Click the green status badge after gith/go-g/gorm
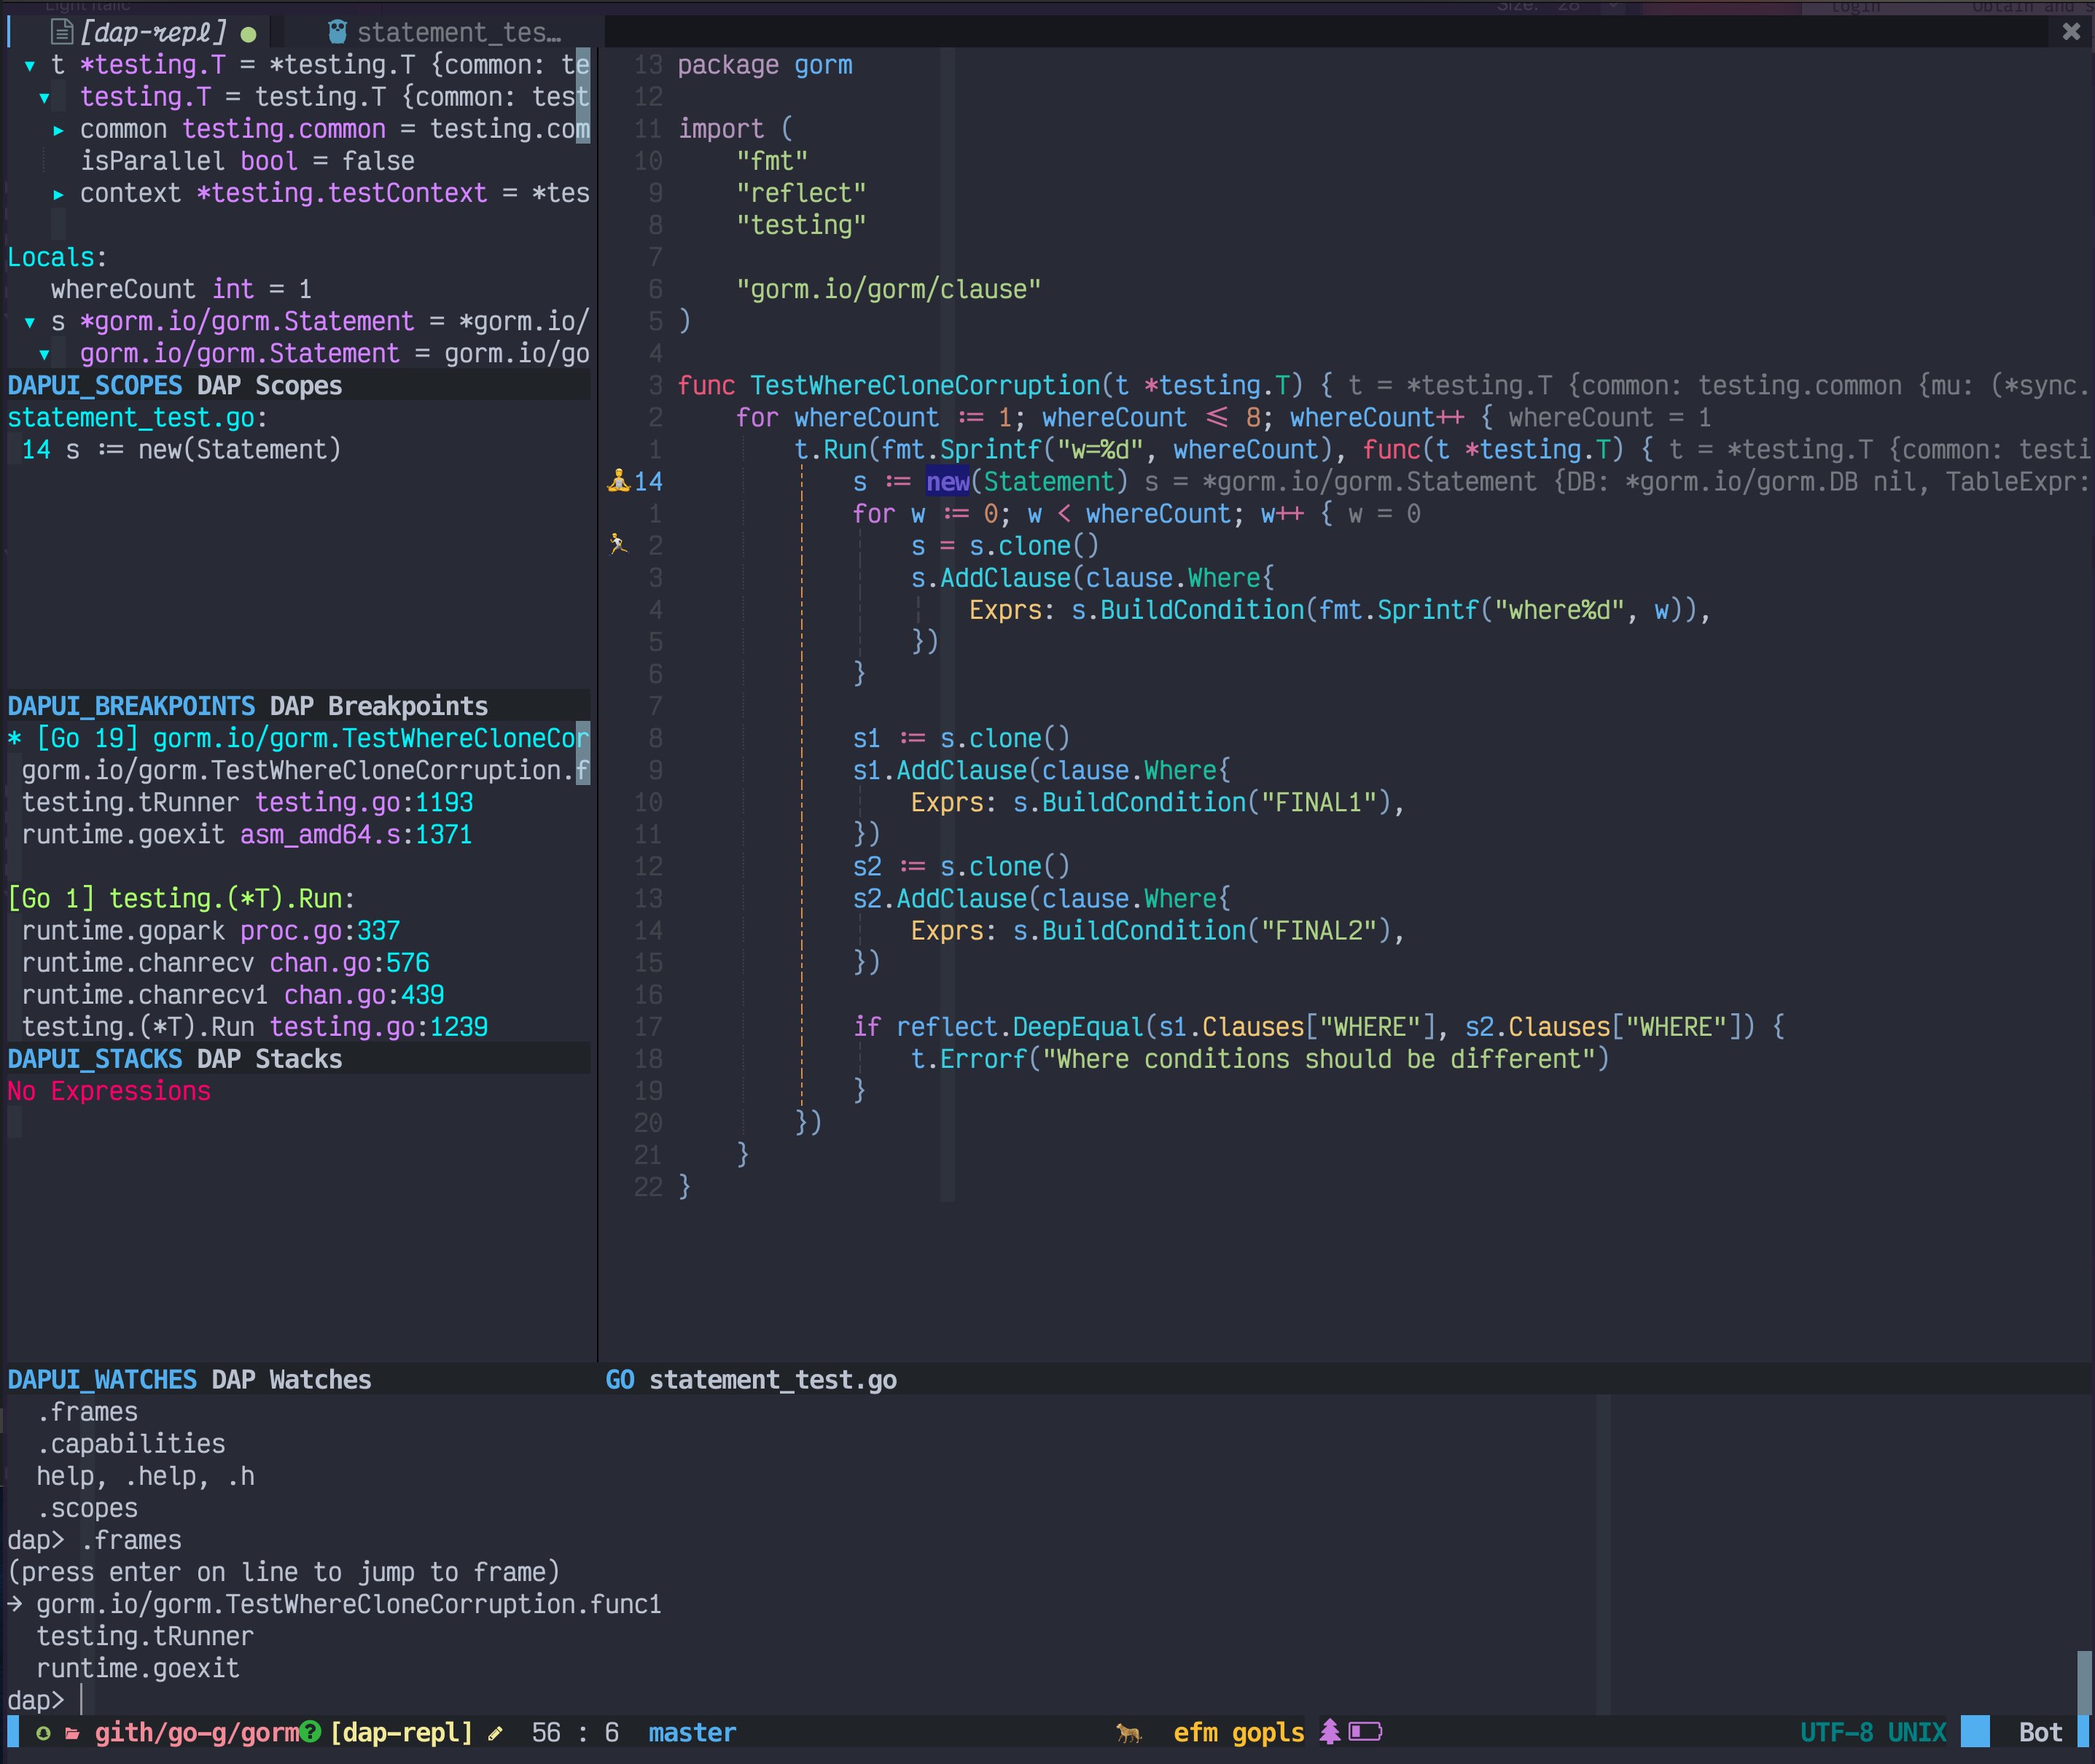This screenshot has height=1764, width=2095. pos(311,1733)
